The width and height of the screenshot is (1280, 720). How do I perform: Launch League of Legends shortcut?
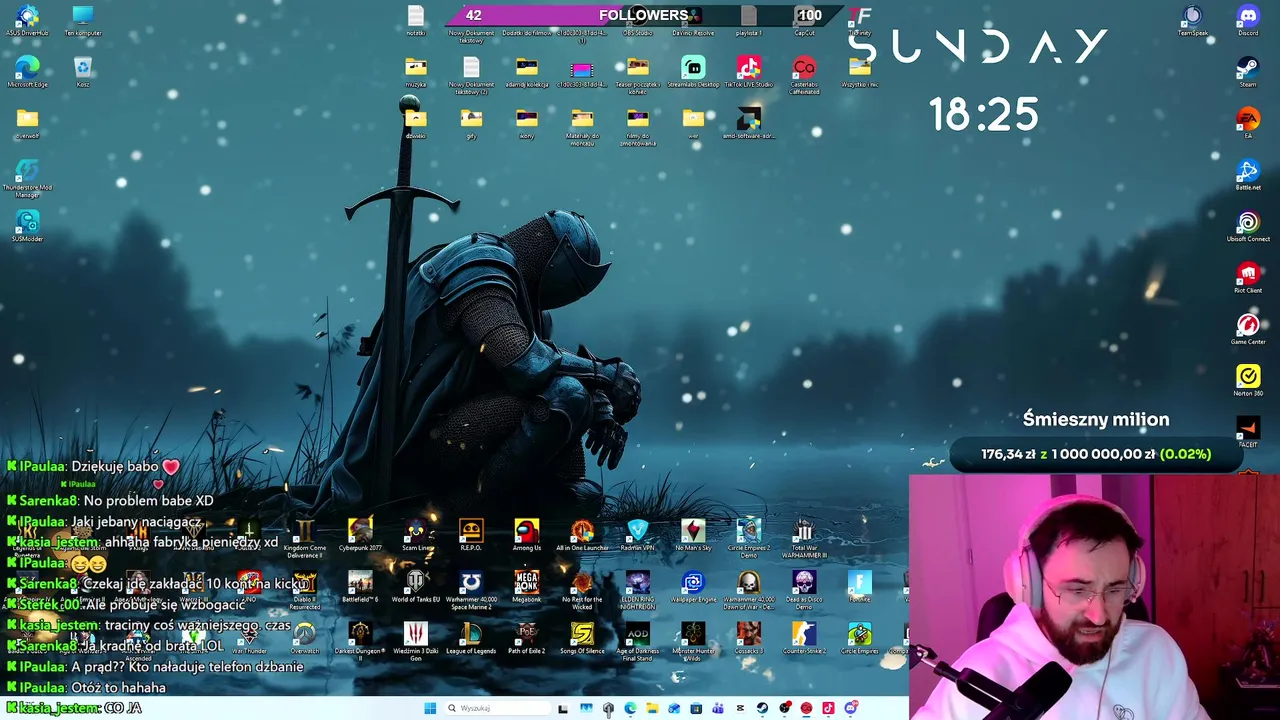tap(471, 638)
